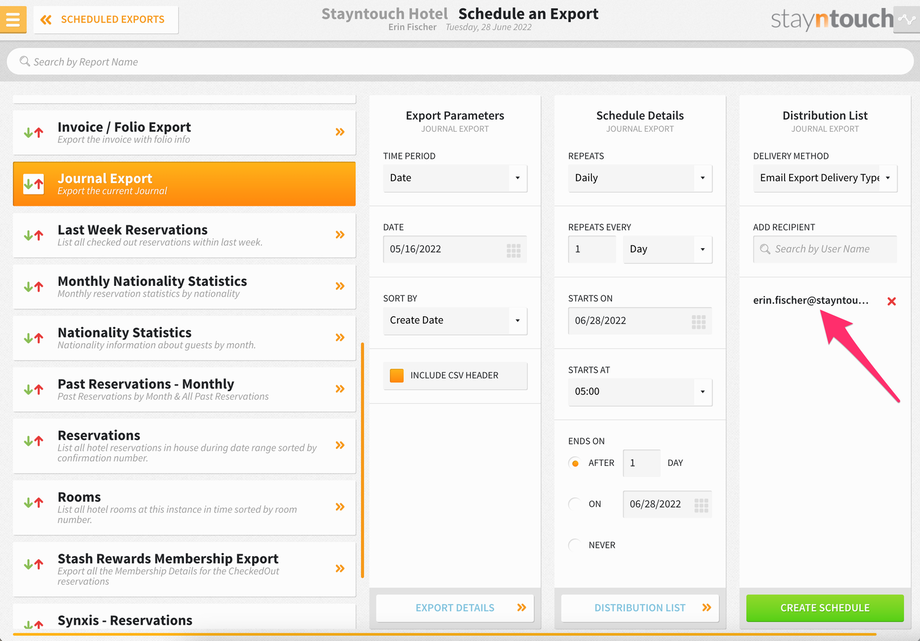Viewport: 920px width, 641px height.
Task: Click Nationality Statistics arrows icon
Action: point(33,338)
